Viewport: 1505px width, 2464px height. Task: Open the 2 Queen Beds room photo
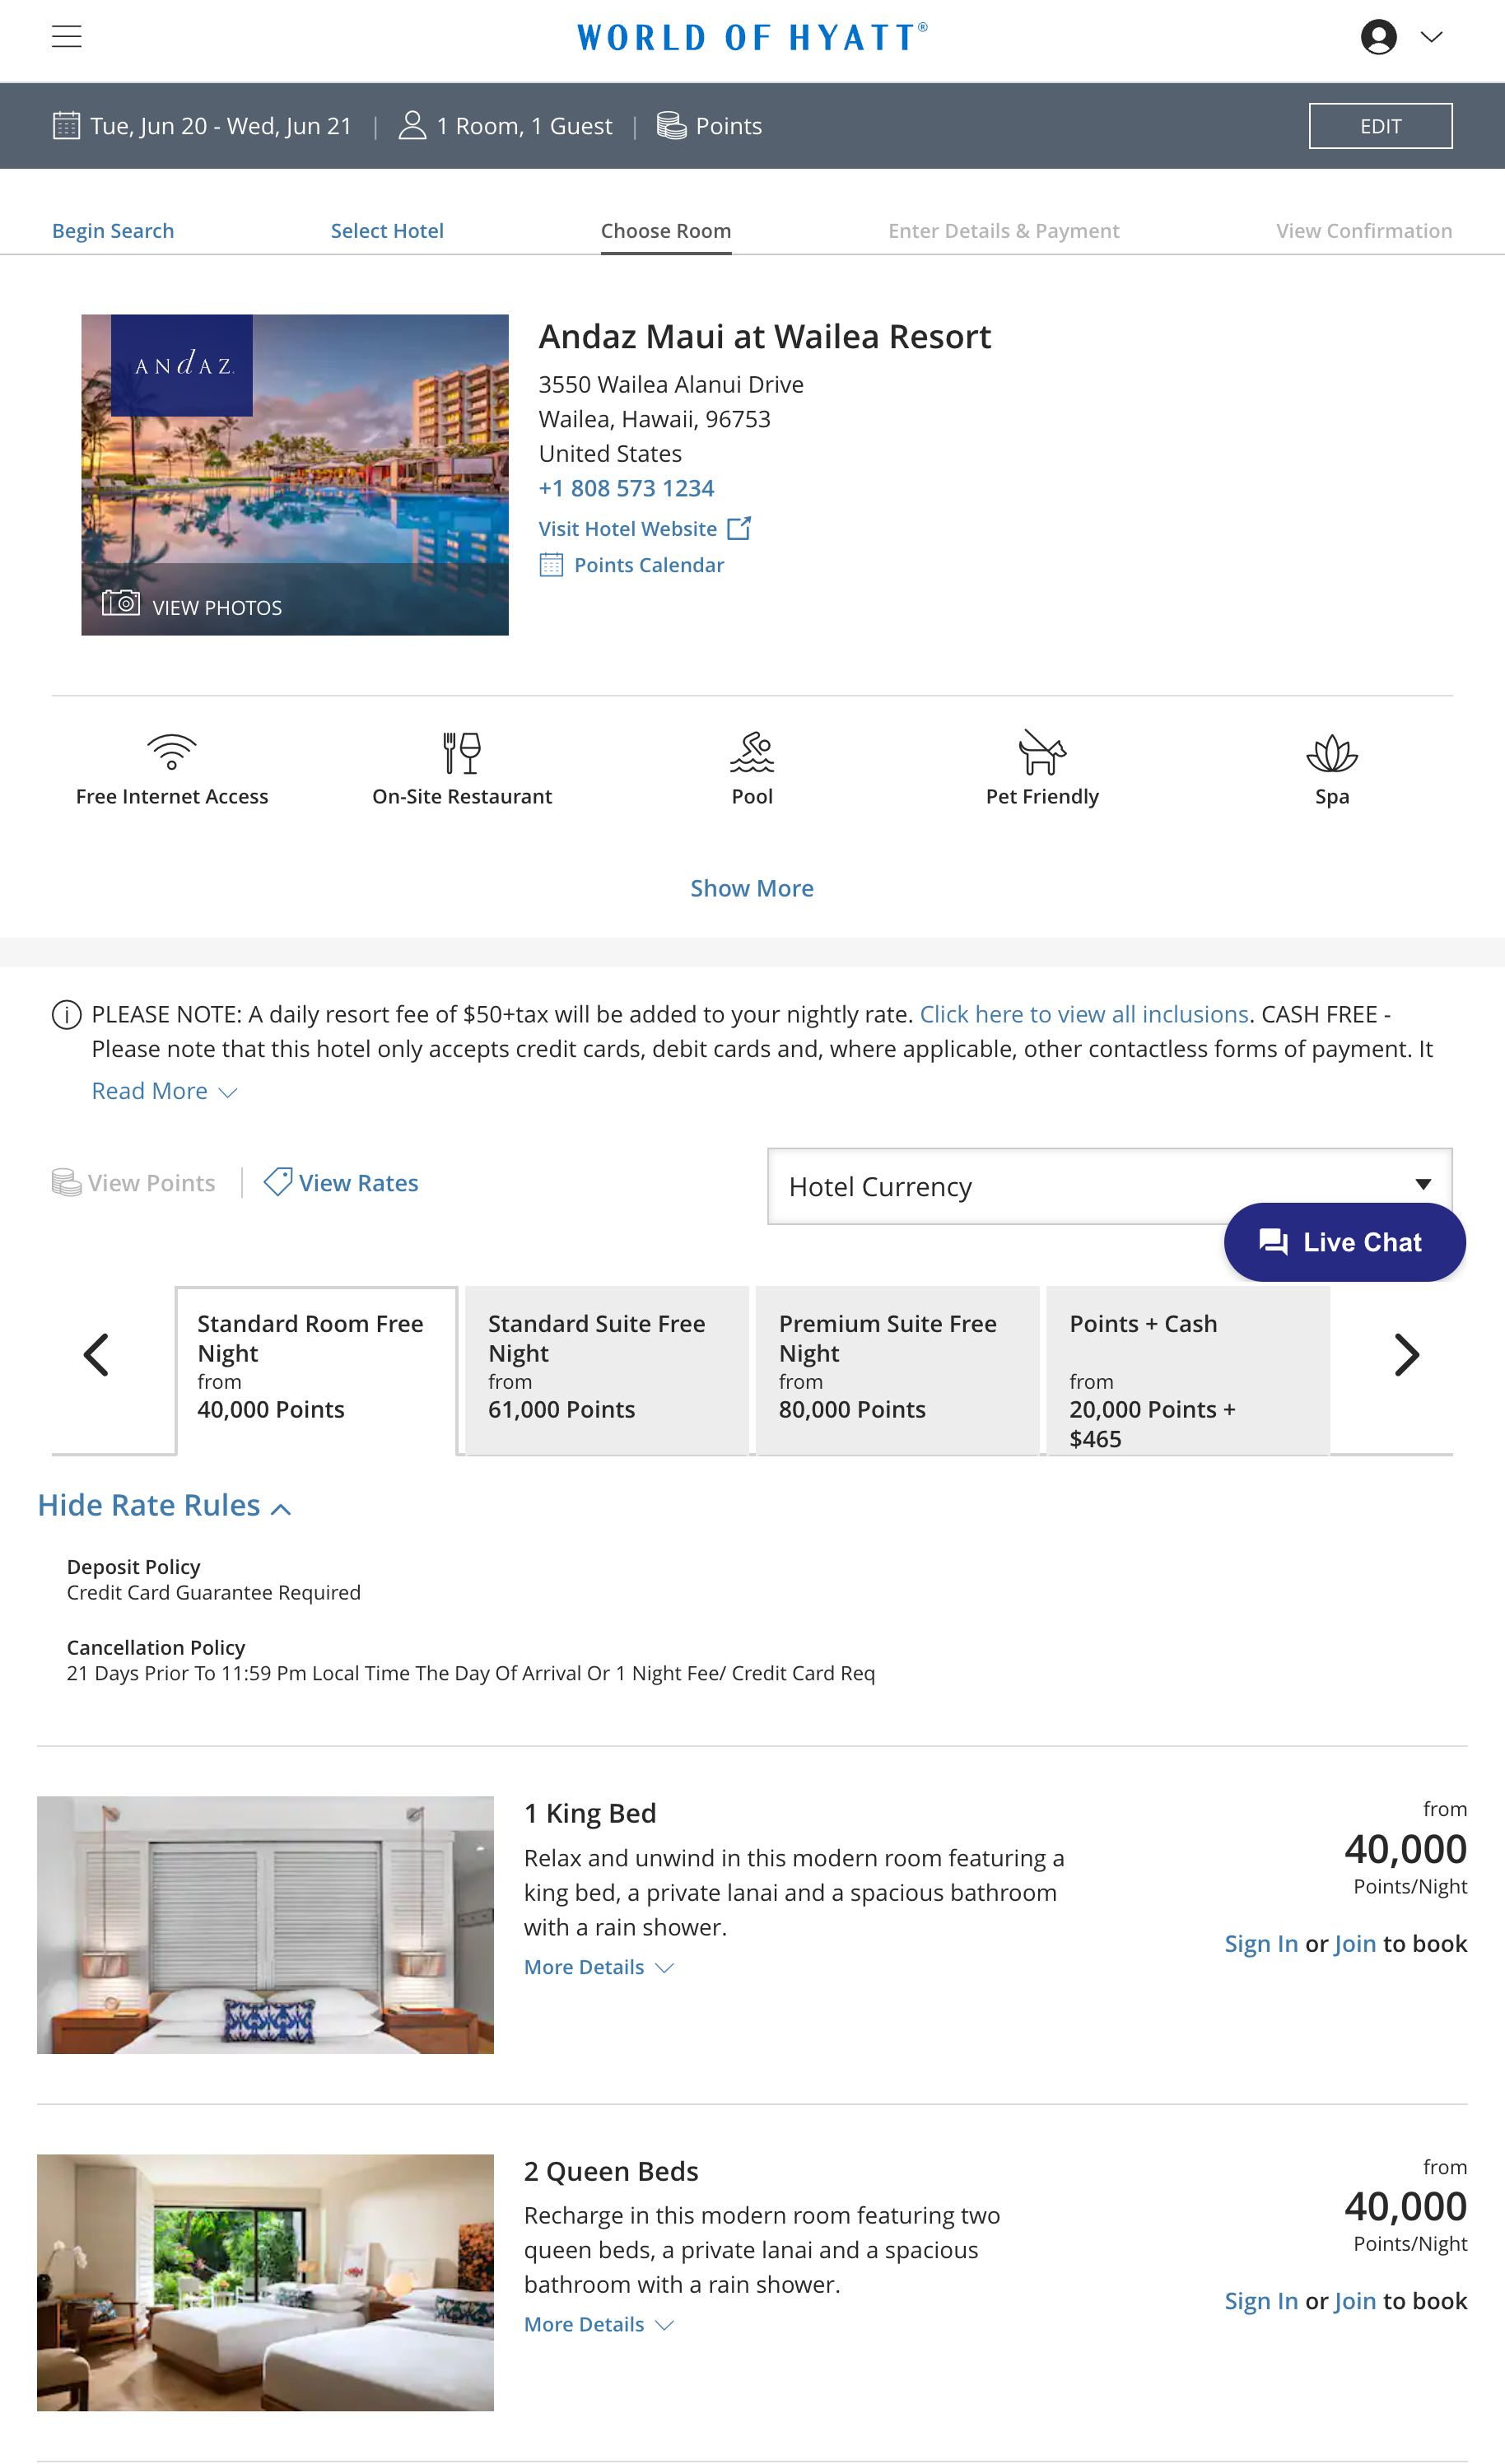click(x=265, y=2282)
